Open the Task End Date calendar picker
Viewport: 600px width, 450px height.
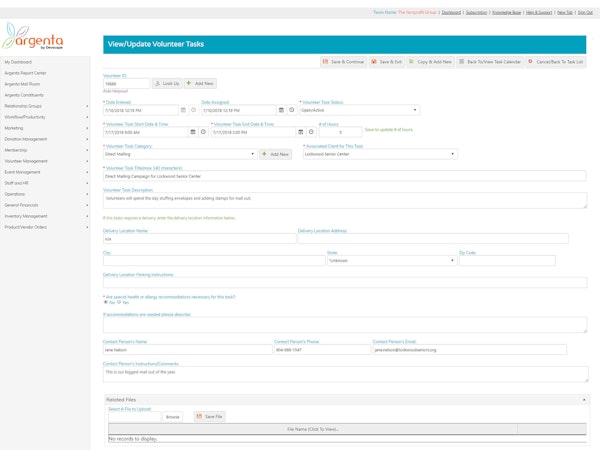pos(301,132)
